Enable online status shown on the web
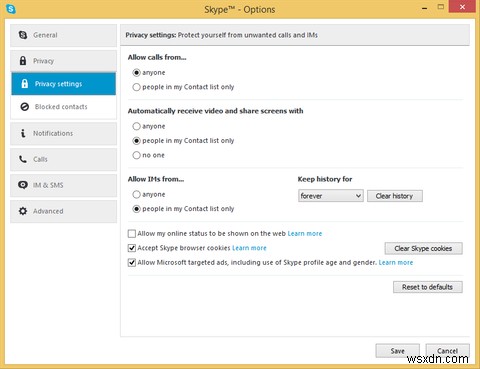 point(132,233)
